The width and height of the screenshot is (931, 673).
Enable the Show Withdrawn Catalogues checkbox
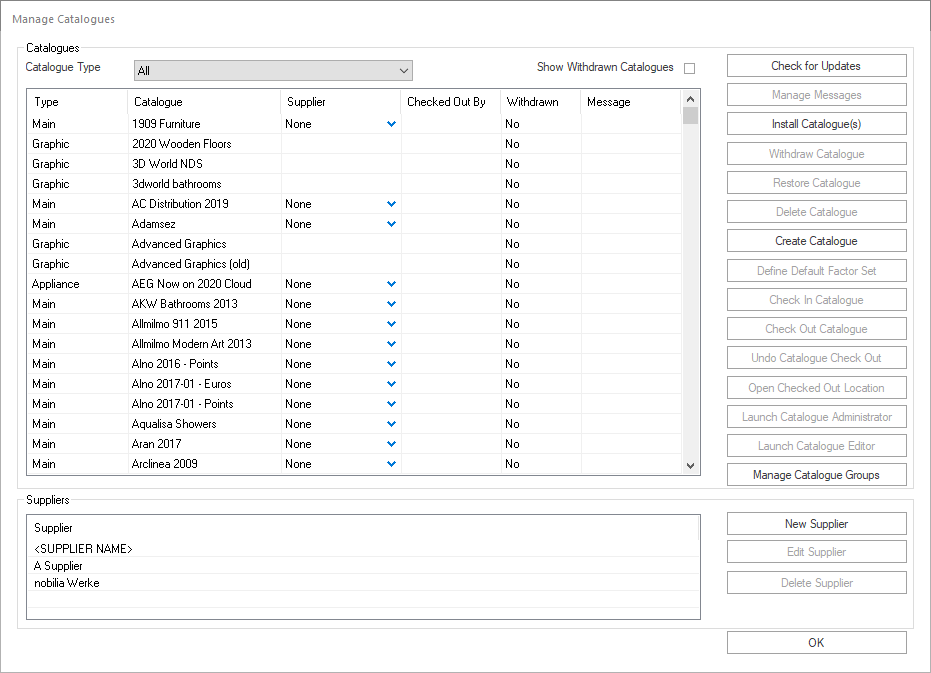[x=689, y=68]
